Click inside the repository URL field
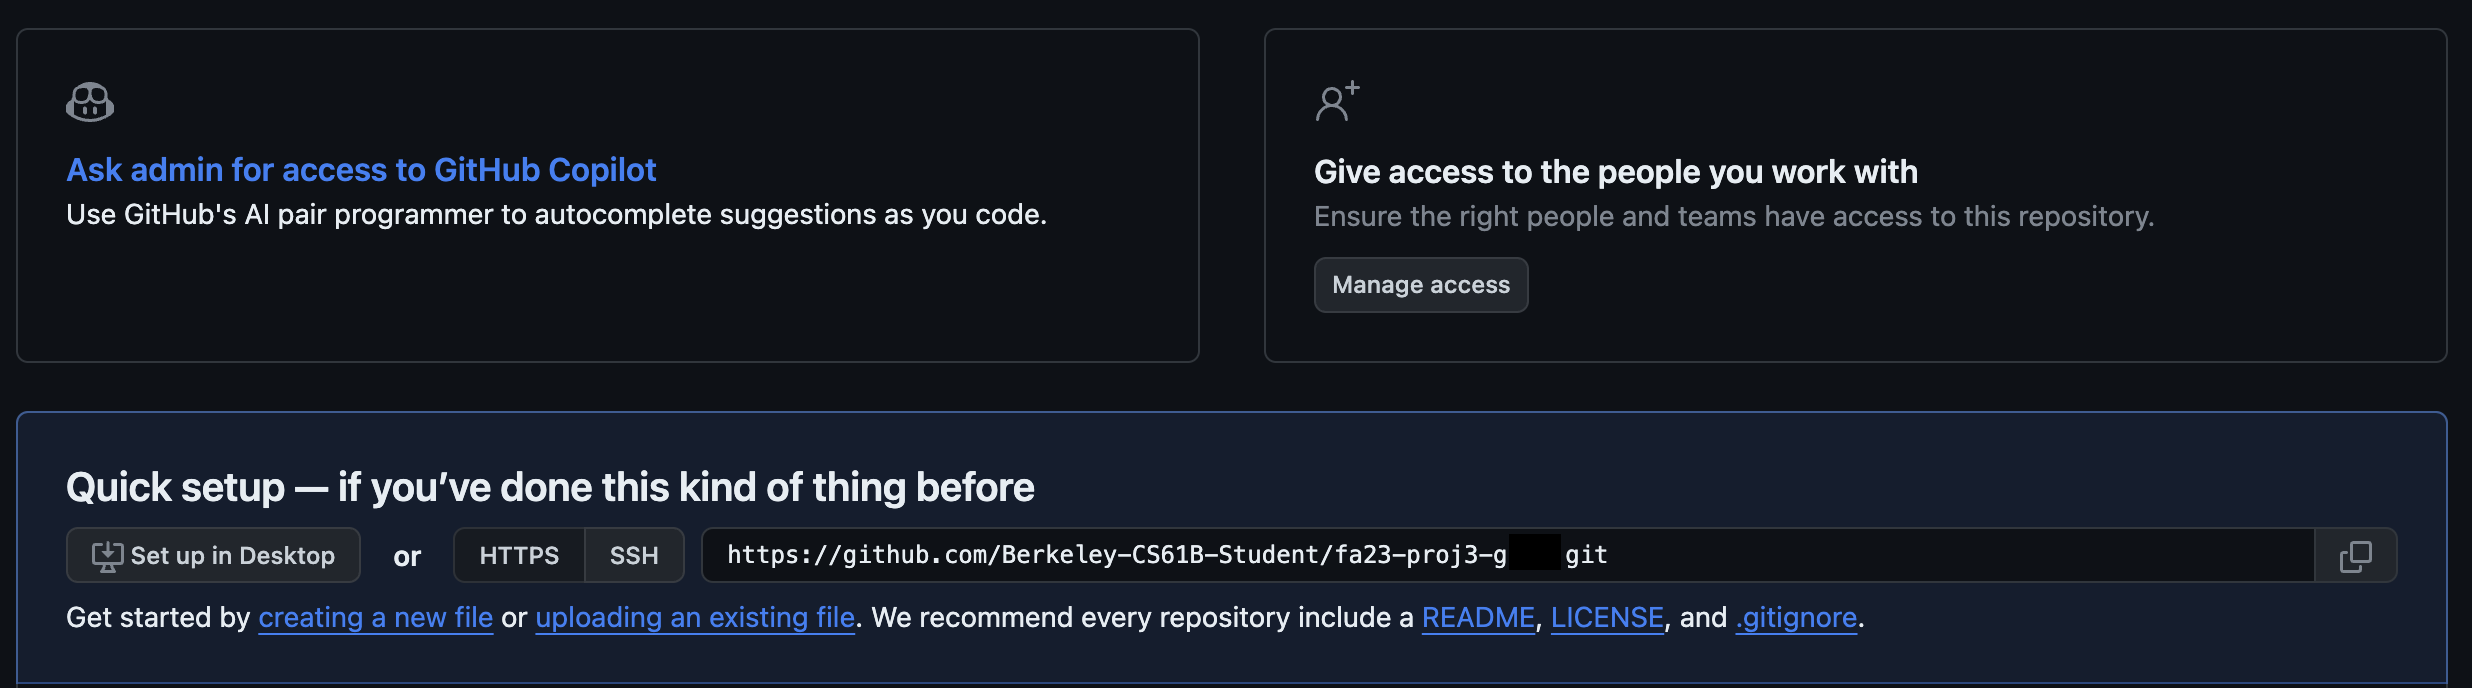Image resolution: width=2472 pixels, height=688 pixels. (1900, 556)
